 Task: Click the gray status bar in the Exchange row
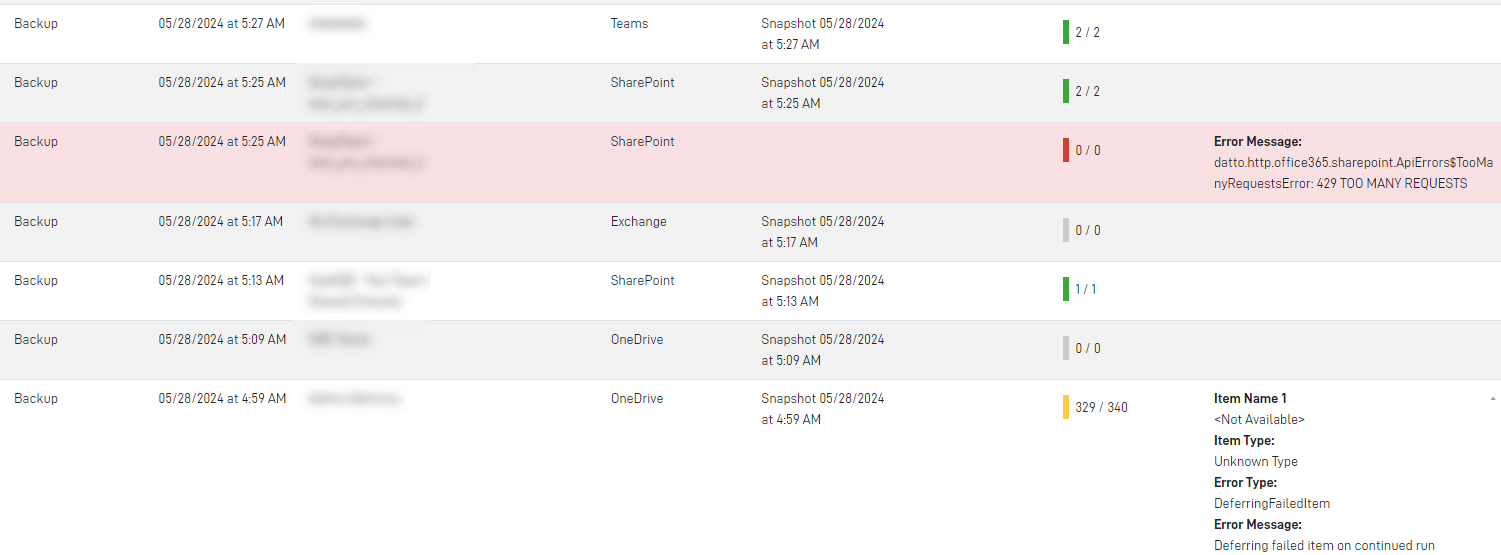[x=1066, y=230]
